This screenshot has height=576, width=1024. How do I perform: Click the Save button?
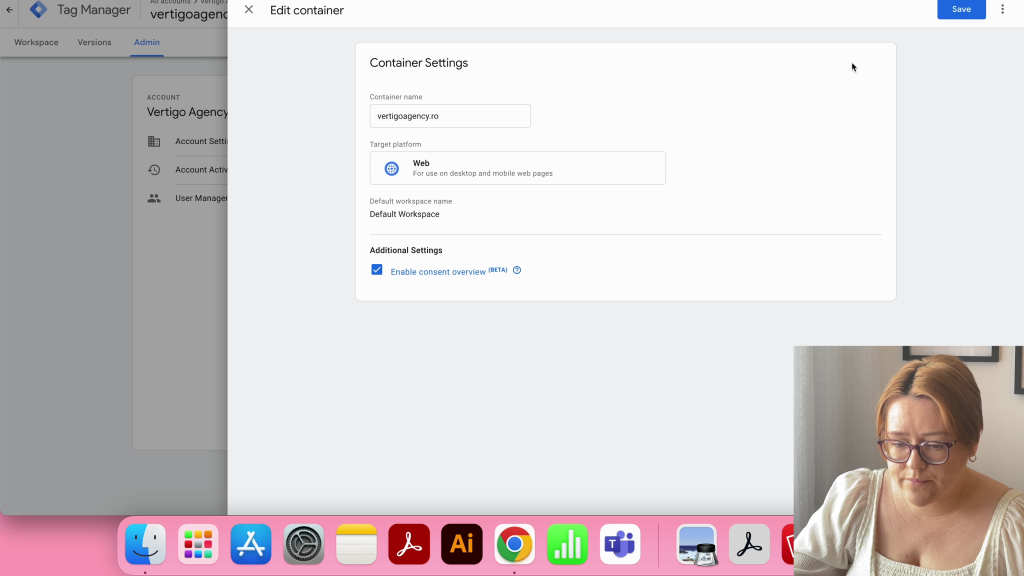click(x=960, y=9)
